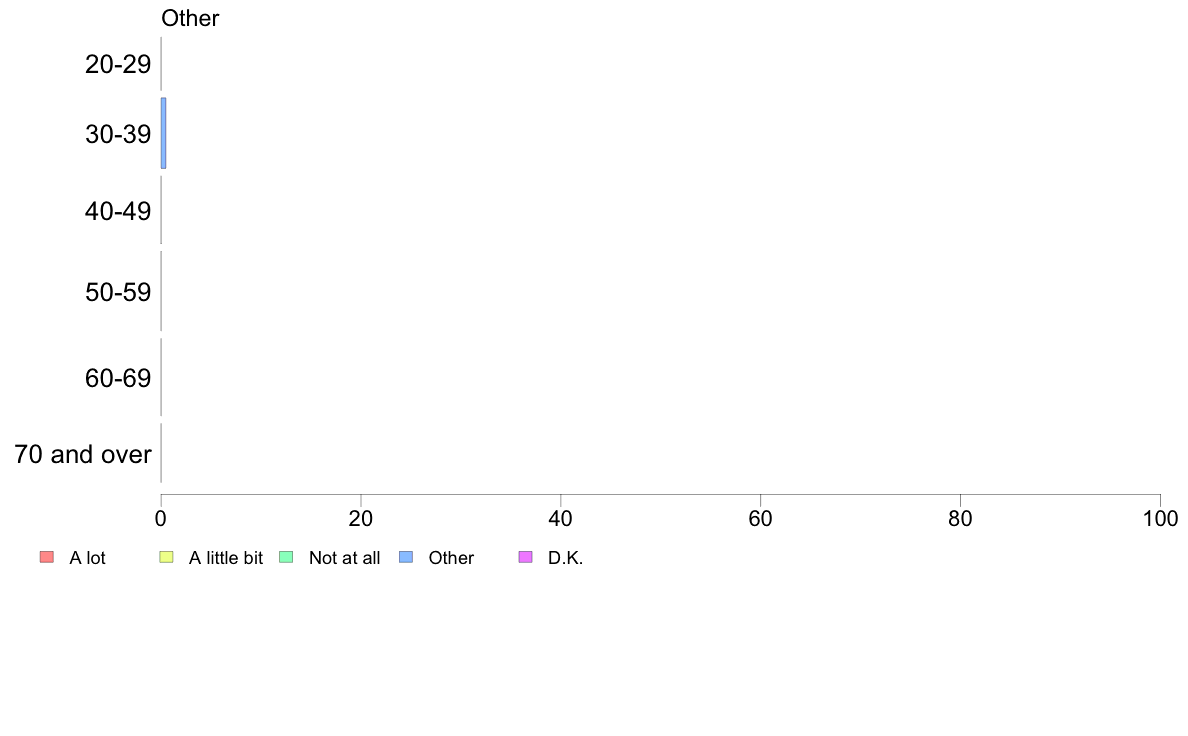Click the 'D.K.' legend text
The width and height of the screenshot is (1188, 736).
566,558
